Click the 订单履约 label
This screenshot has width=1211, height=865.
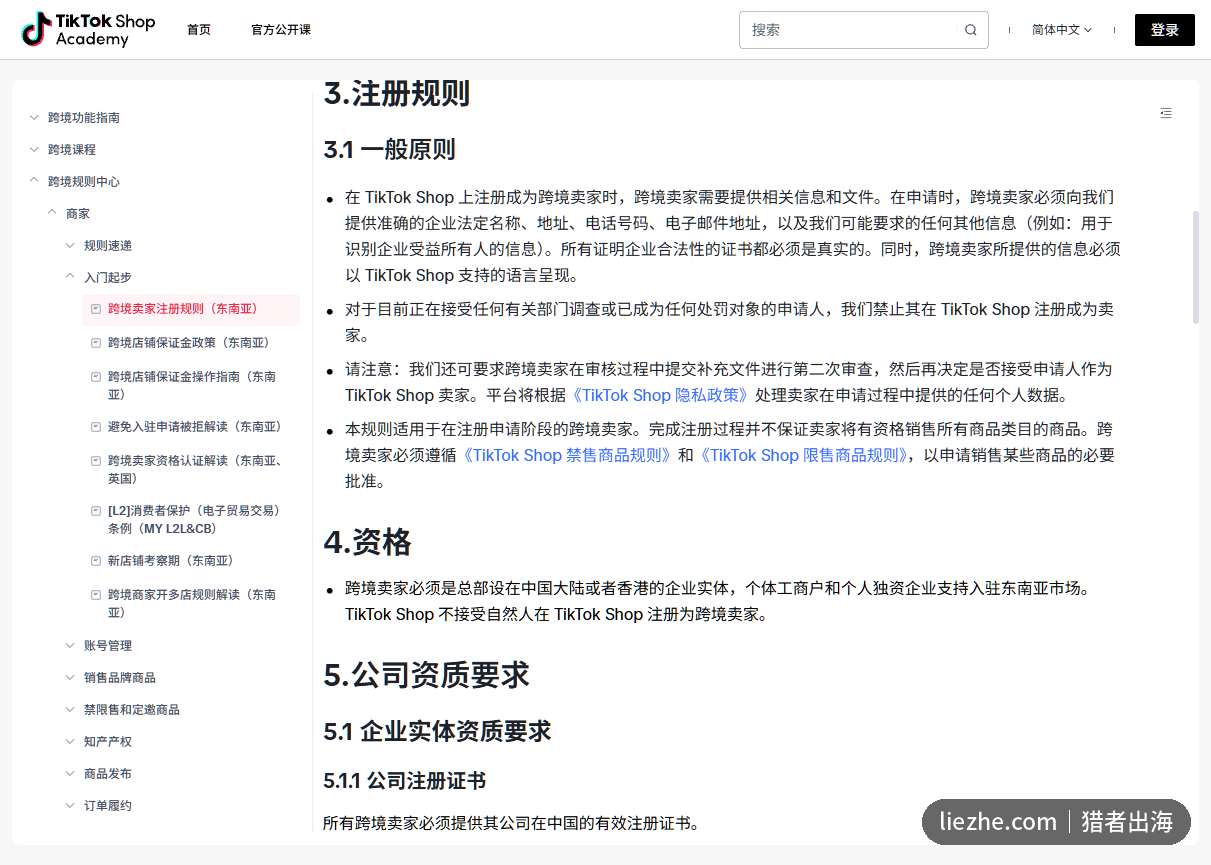pyautogui.click(x=108, y=806)
